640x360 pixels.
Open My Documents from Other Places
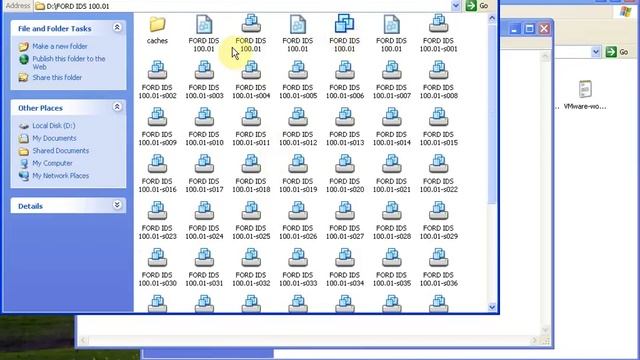(x=54, y=138)
